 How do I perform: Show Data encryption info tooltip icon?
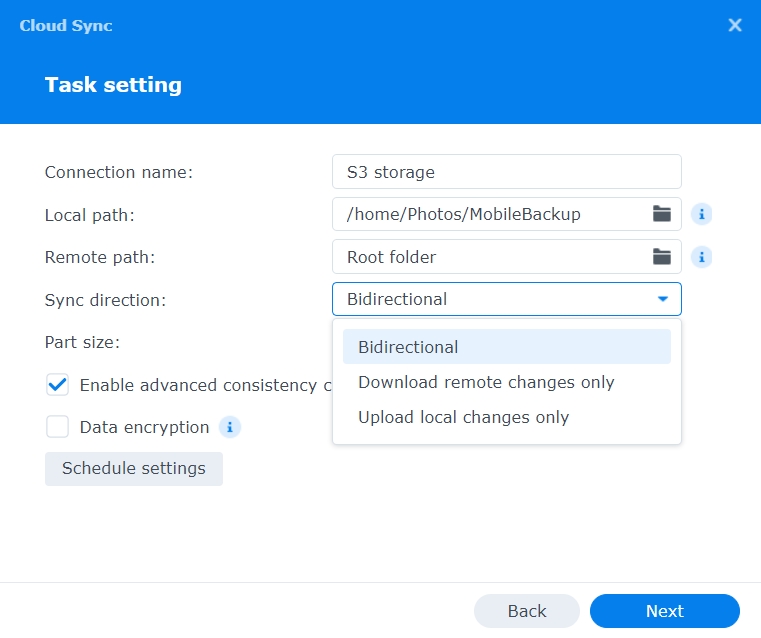(230, 428)
